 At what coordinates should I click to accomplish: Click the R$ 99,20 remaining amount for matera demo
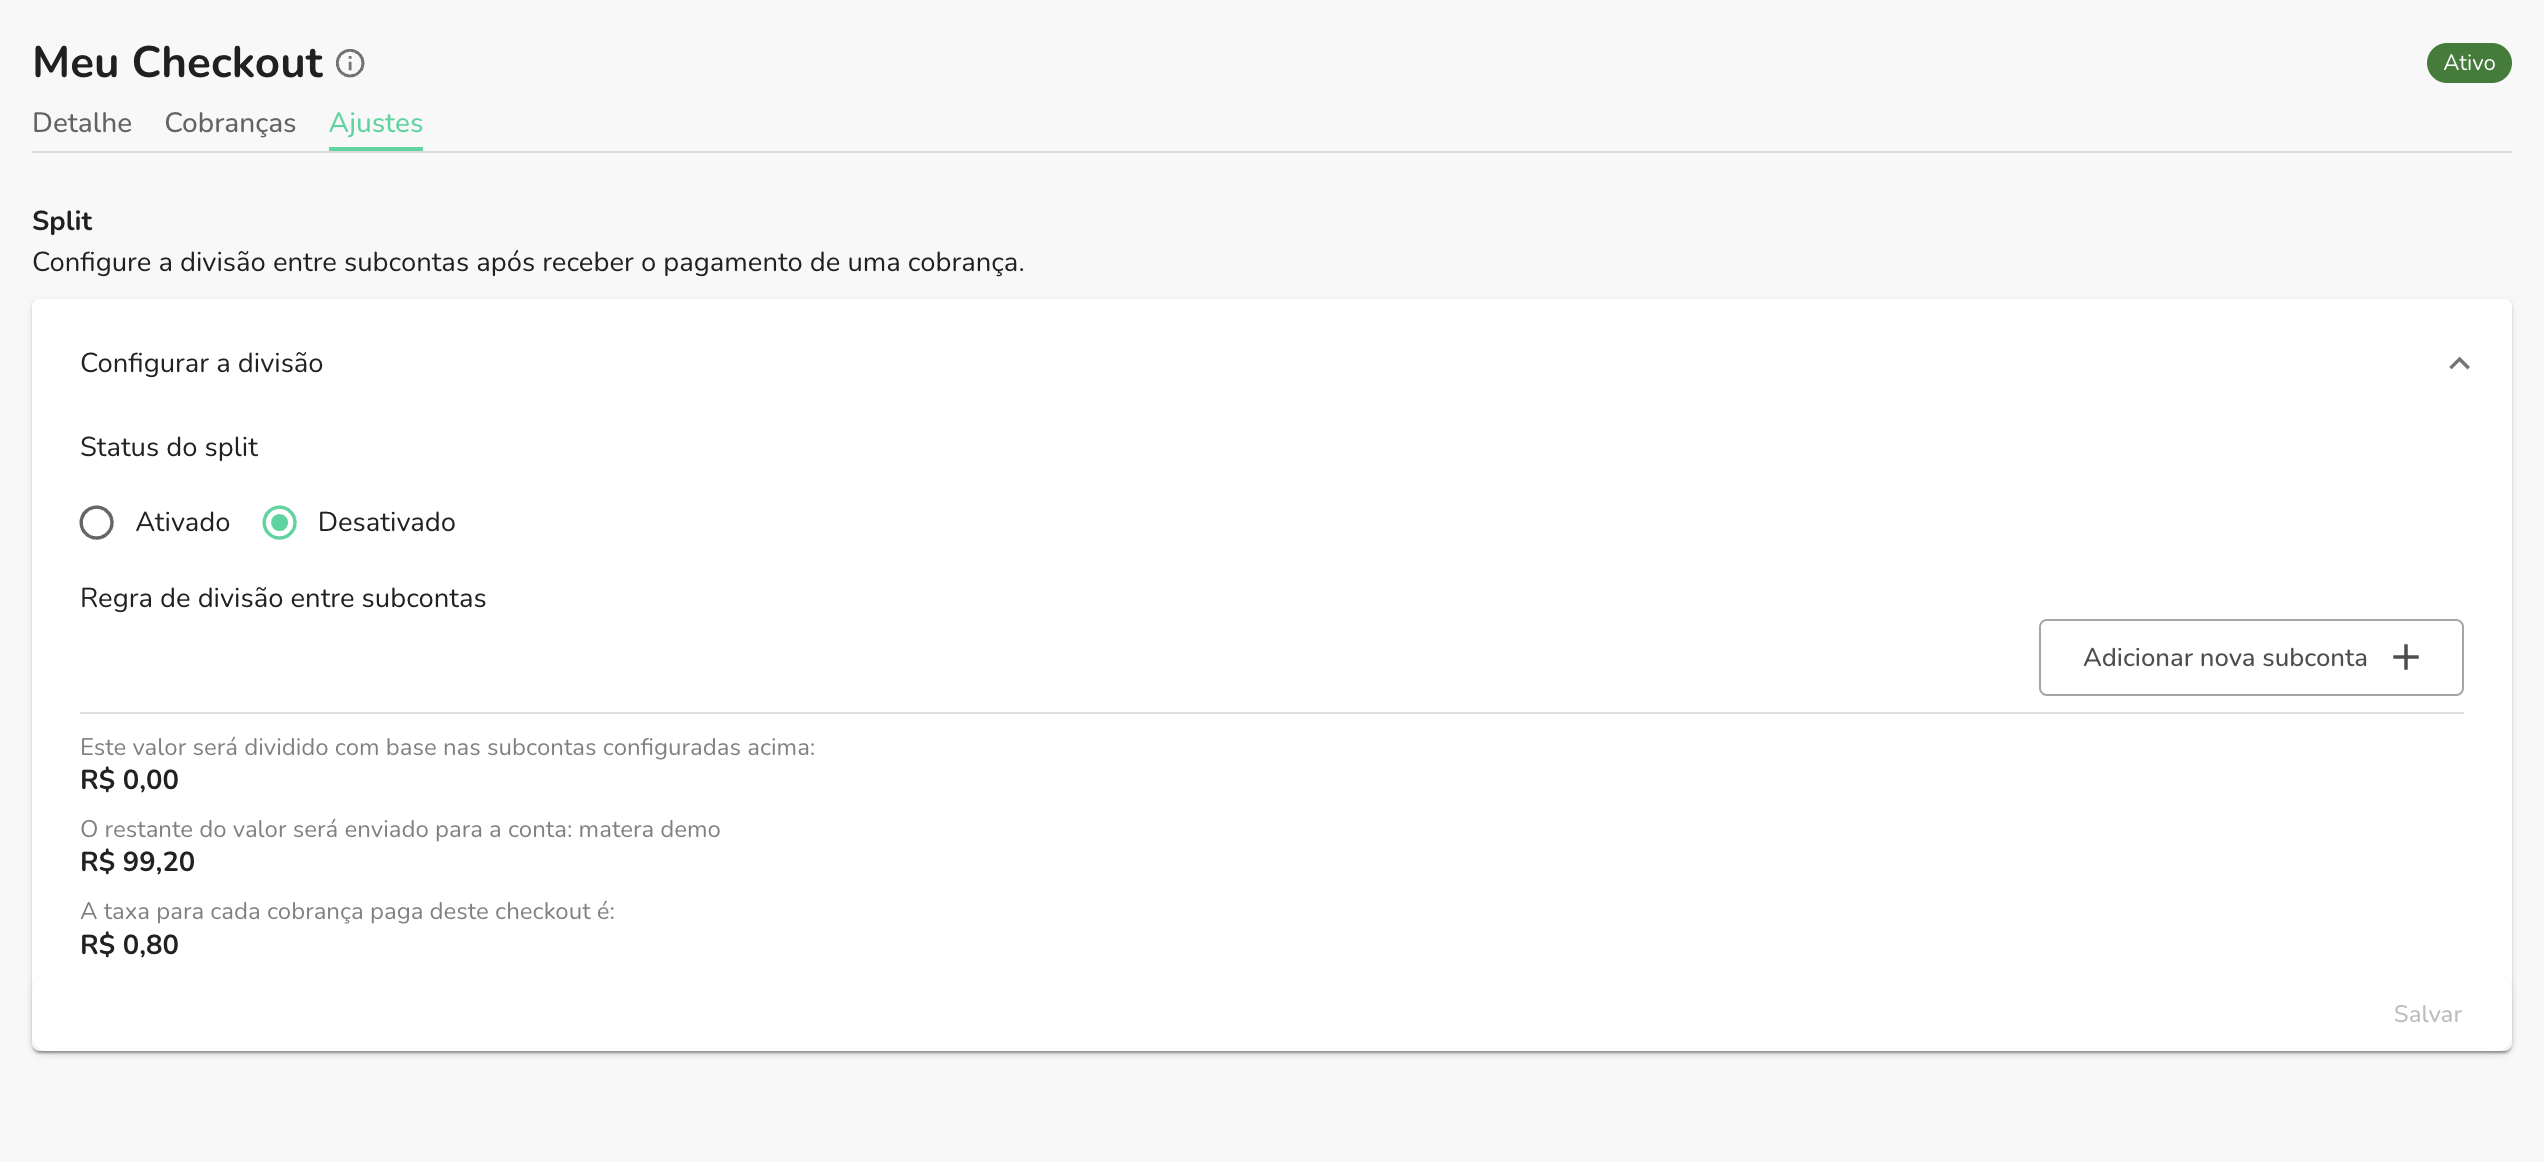pos(138,861)
